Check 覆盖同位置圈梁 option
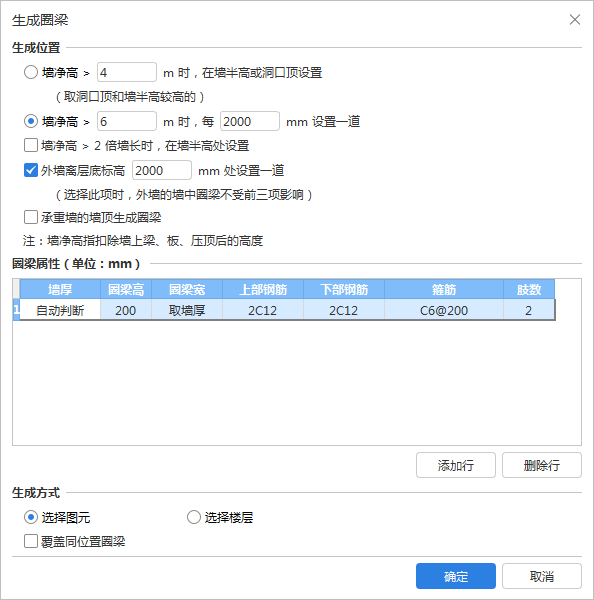The height and width of the screenshot is (600, 594). click(x=31, y=541)
